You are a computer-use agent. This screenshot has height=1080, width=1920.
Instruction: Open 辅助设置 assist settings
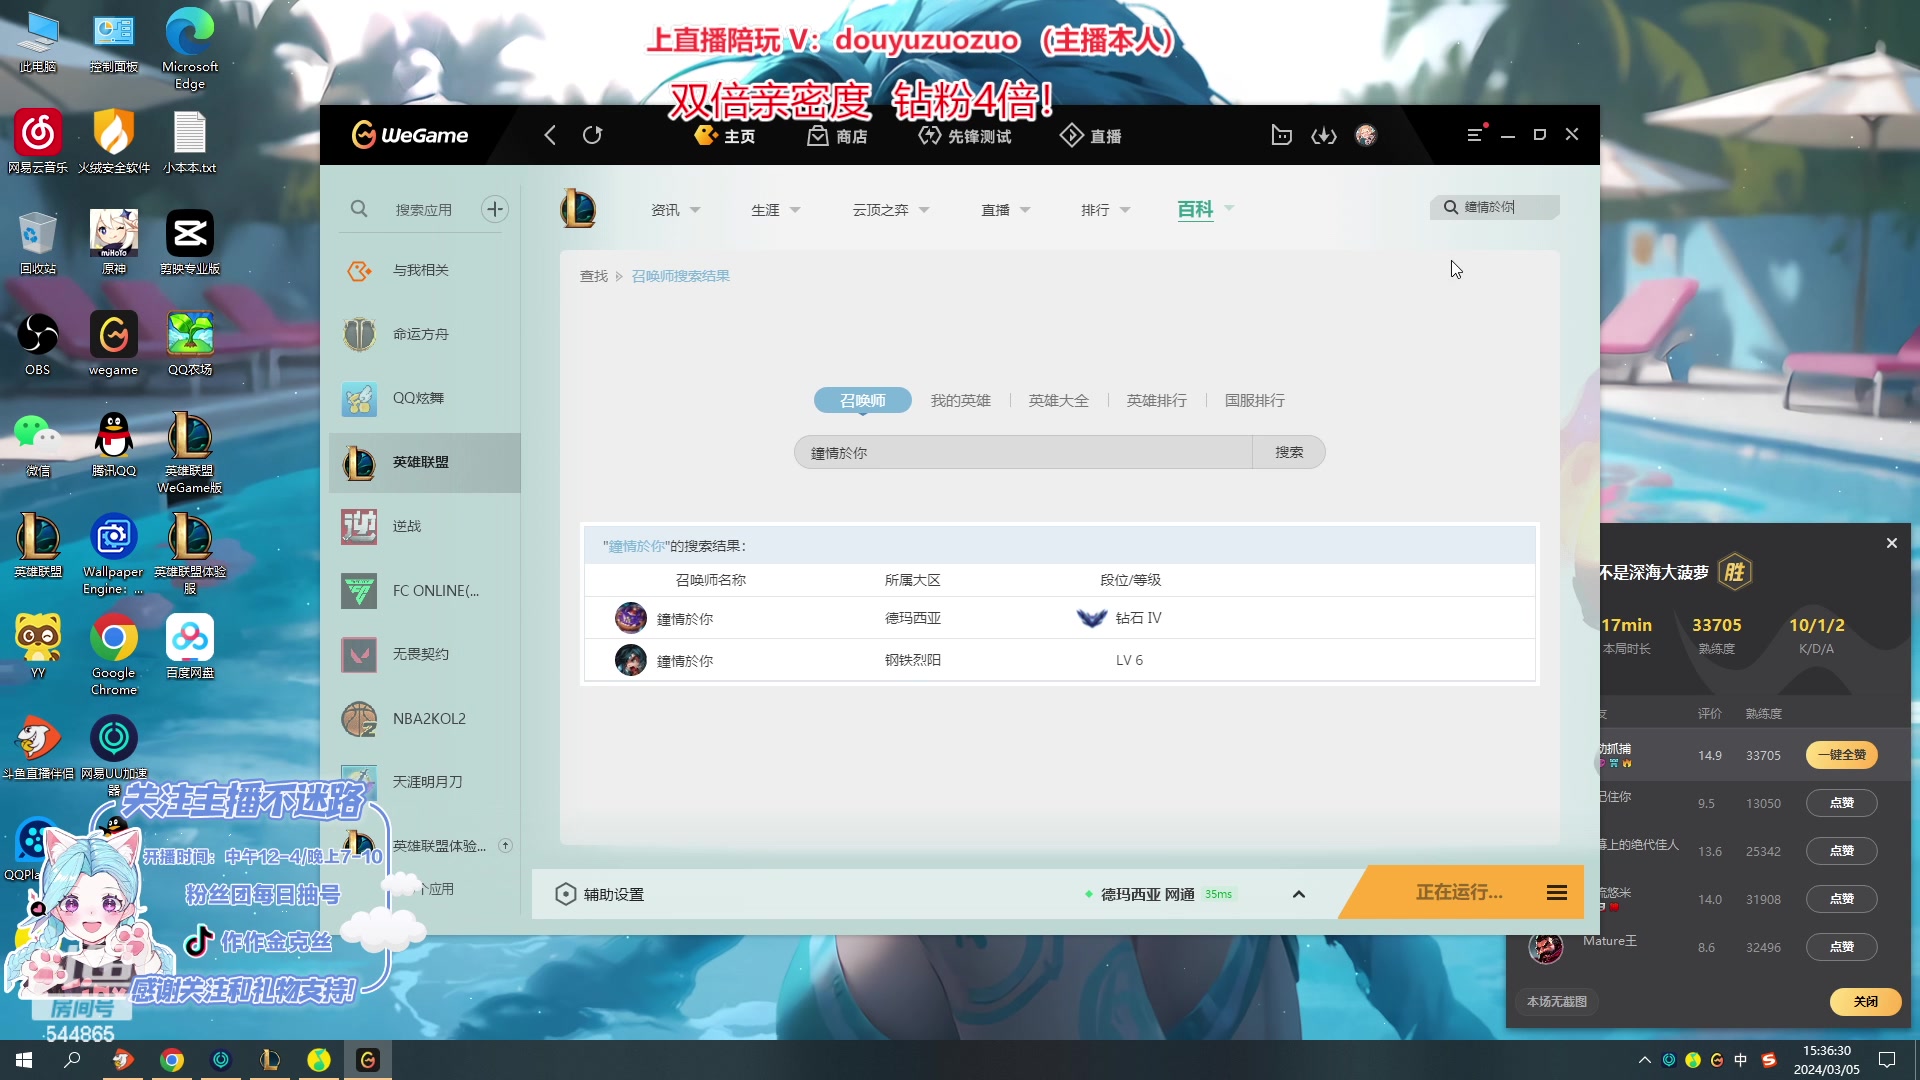pyautogui.click(x=600, y=894)
